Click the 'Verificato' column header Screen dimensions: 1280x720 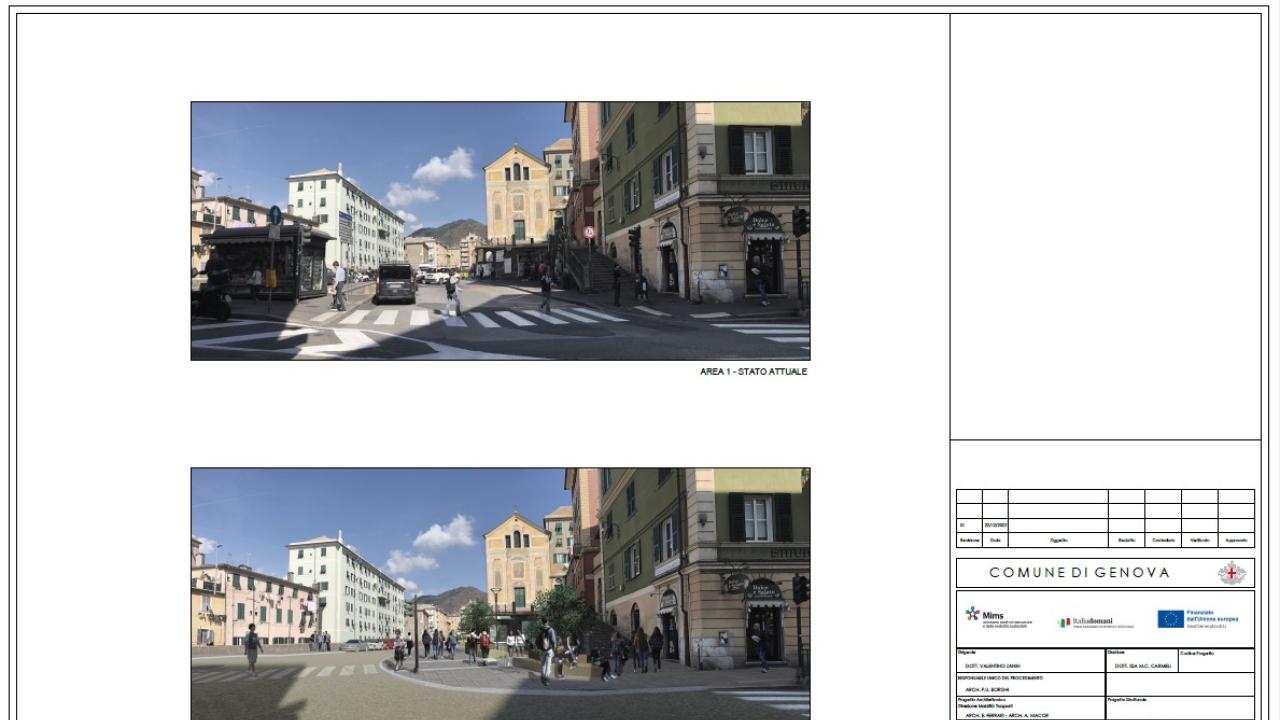pyautogui.click(x=1200, y=540)
